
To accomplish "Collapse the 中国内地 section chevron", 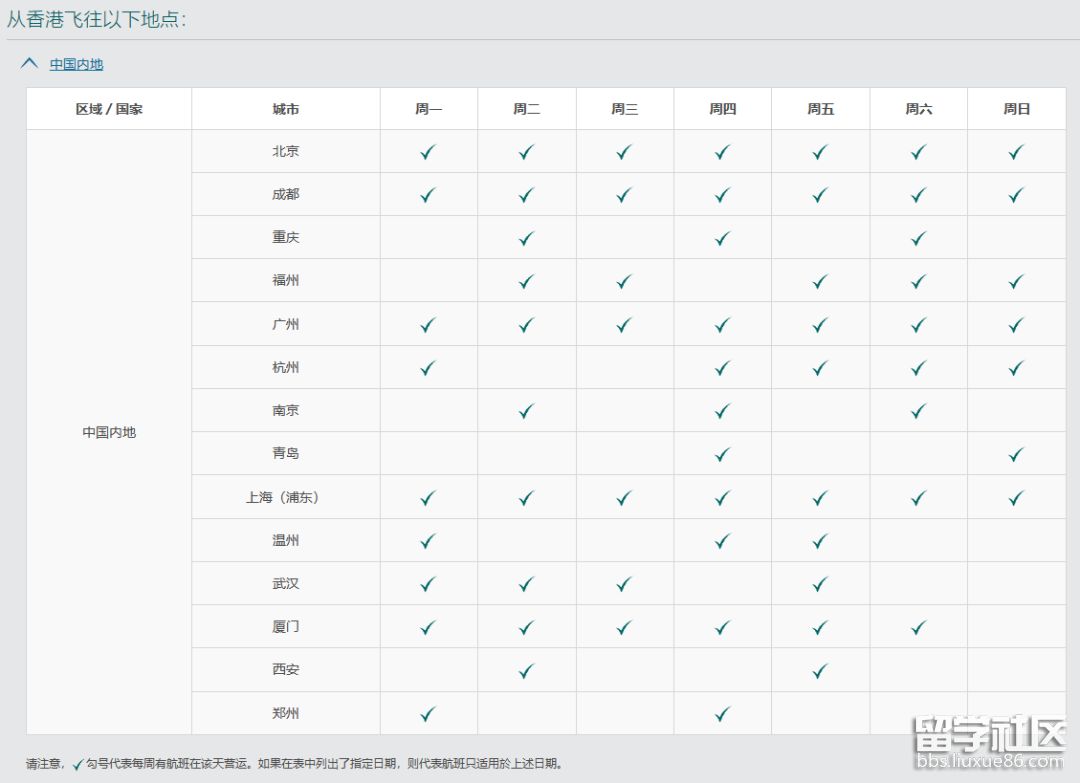I will click(x=27, y=62).
